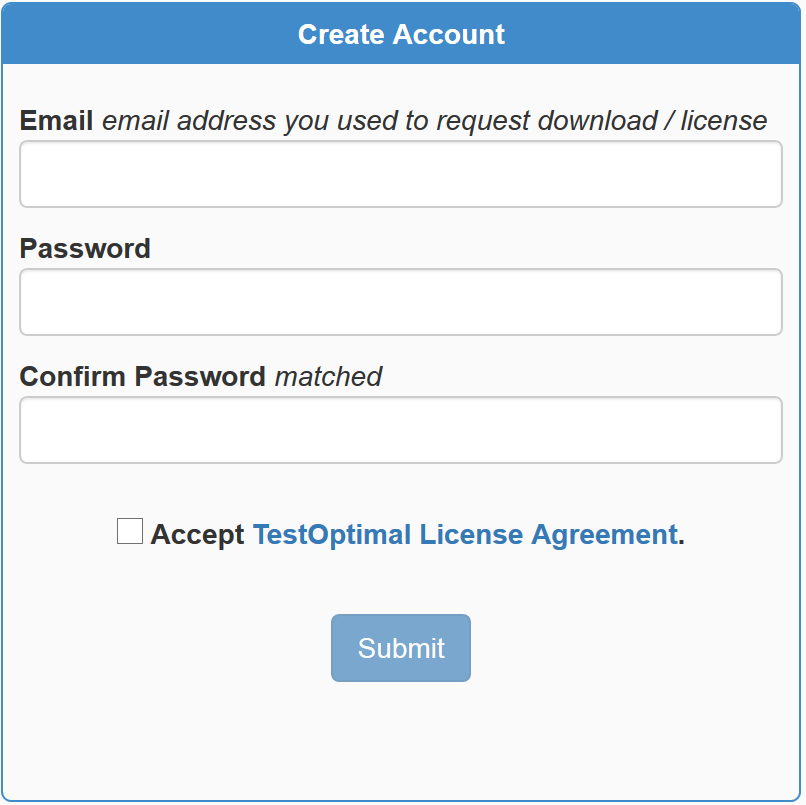Click the bold 'Accept' word beside checkbox
The image size is (806, 805).
click(x=197, y=535)
